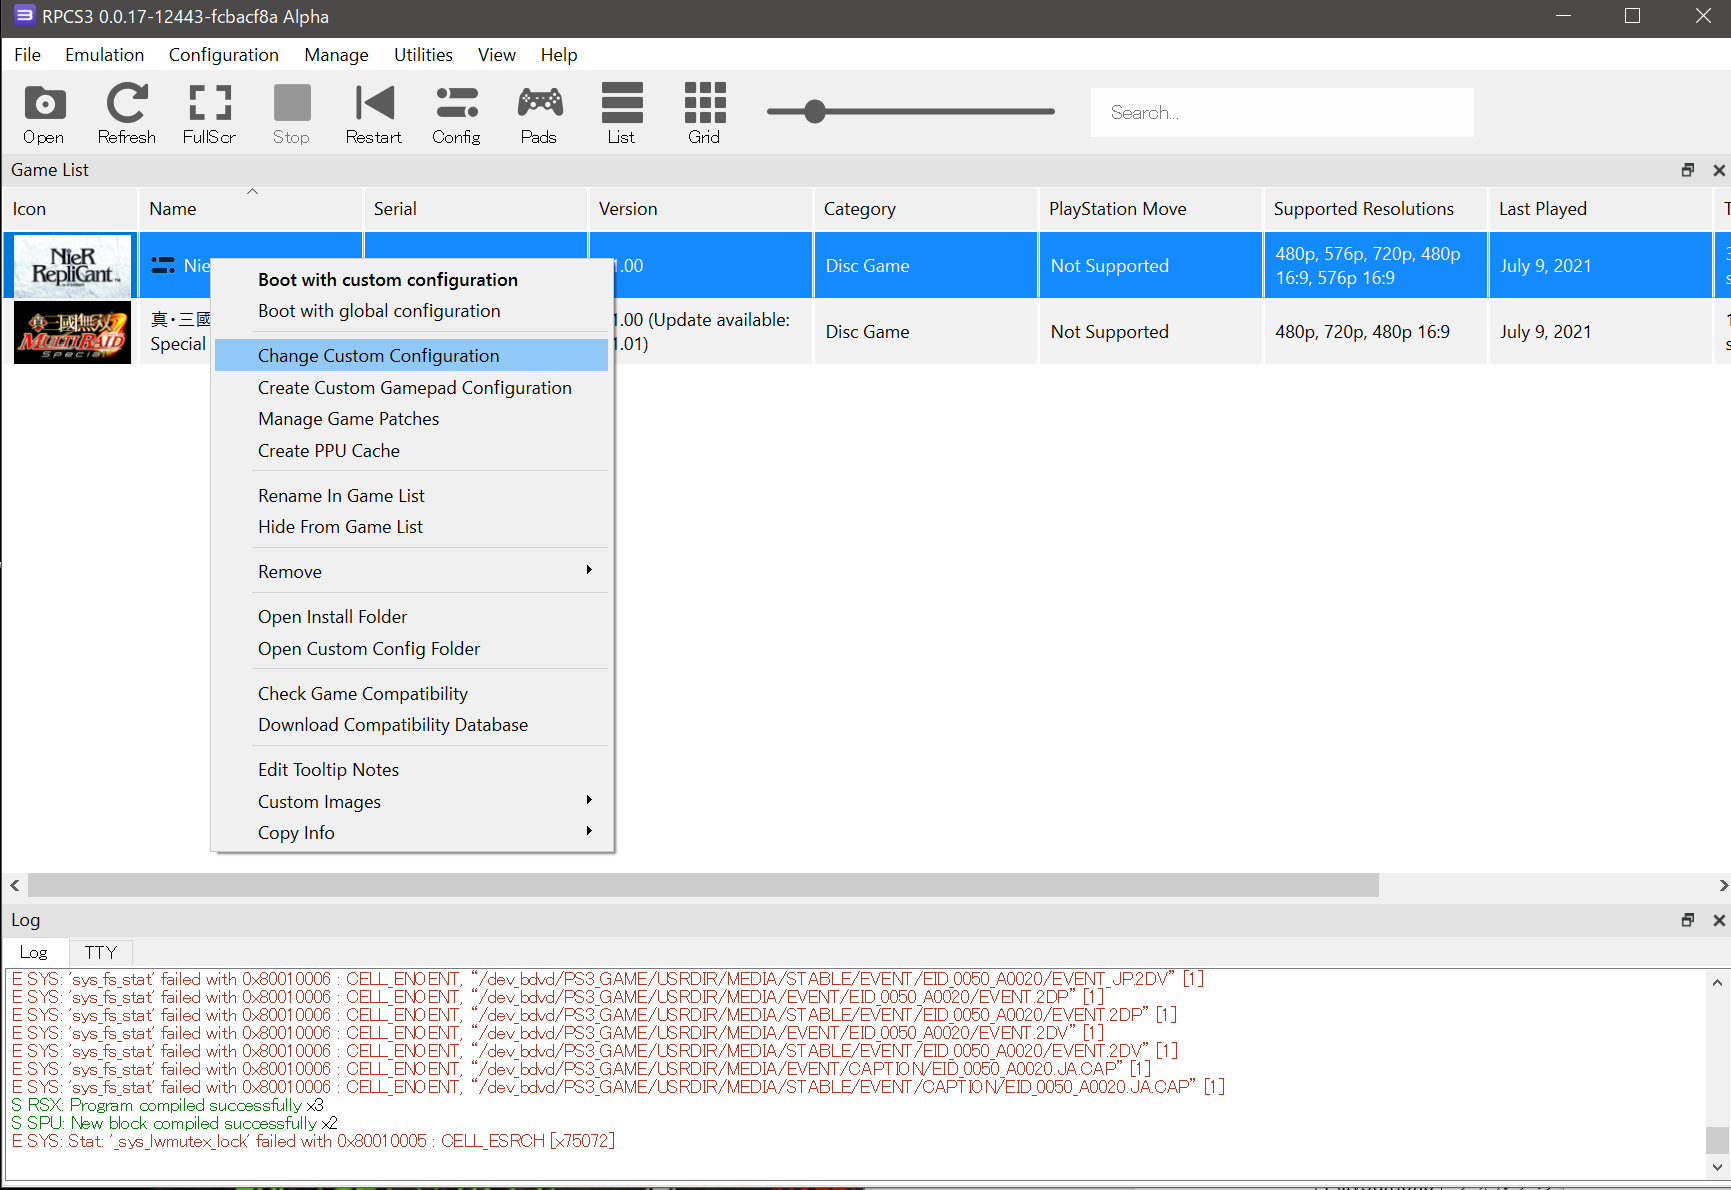Viewport: 1731px width, 1190px height.
Task: Click the horizontal scrollbar's left arrow
Action: 15,885
